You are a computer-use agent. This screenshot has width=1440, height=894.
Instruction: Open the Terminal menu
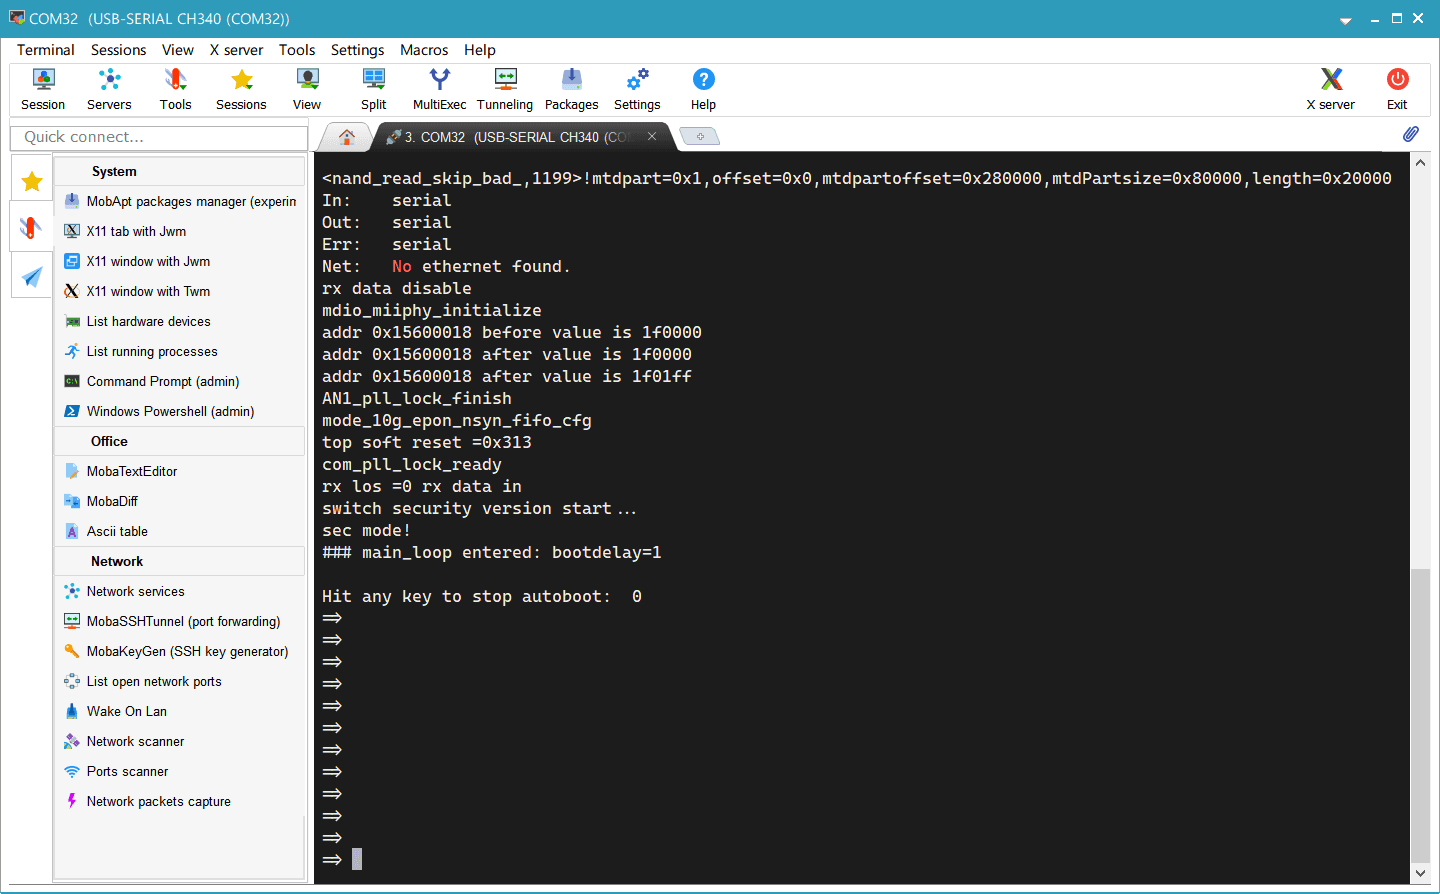tap(45, 50)
